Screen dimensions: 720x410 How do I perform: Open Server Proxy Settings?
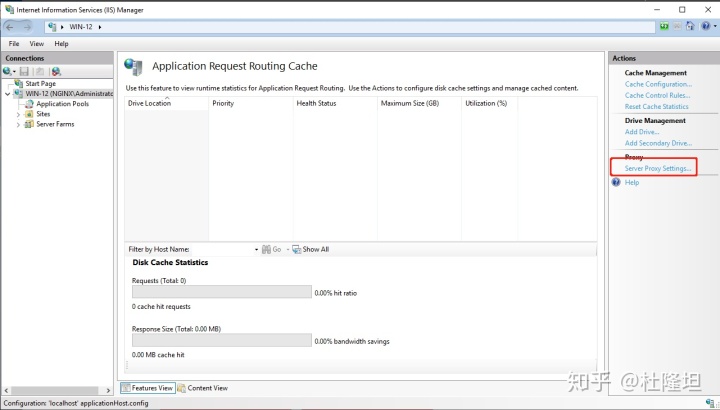click(x=658, y=168)
